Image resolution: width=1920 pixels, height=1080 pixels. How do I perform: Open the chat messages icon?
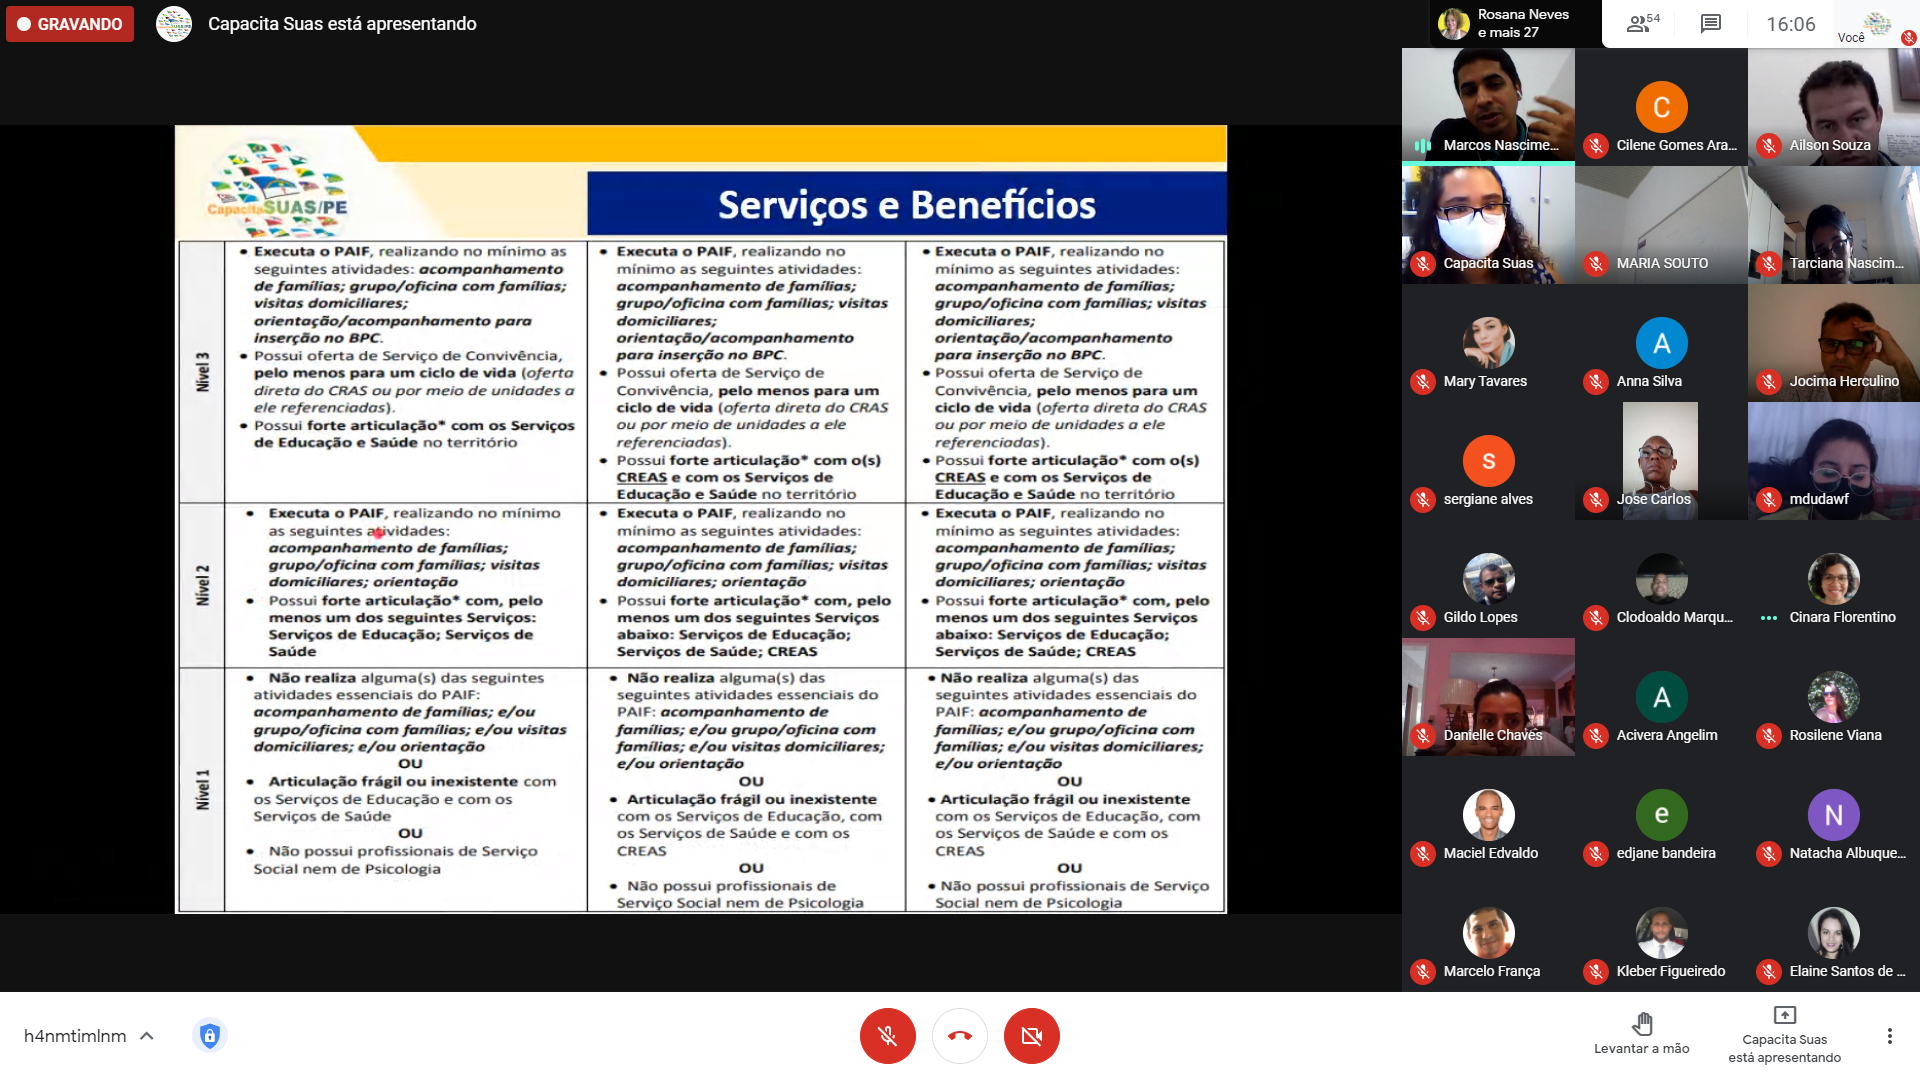(x=1710, y=24)
